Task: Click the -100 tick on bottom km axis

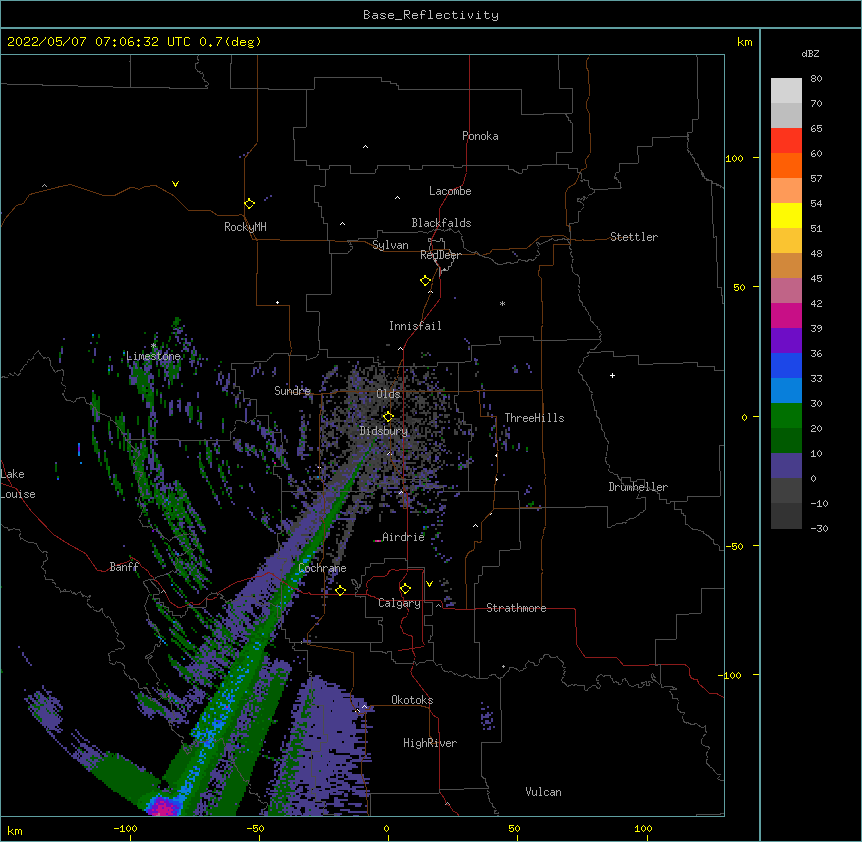Action: tap(125, 828)
